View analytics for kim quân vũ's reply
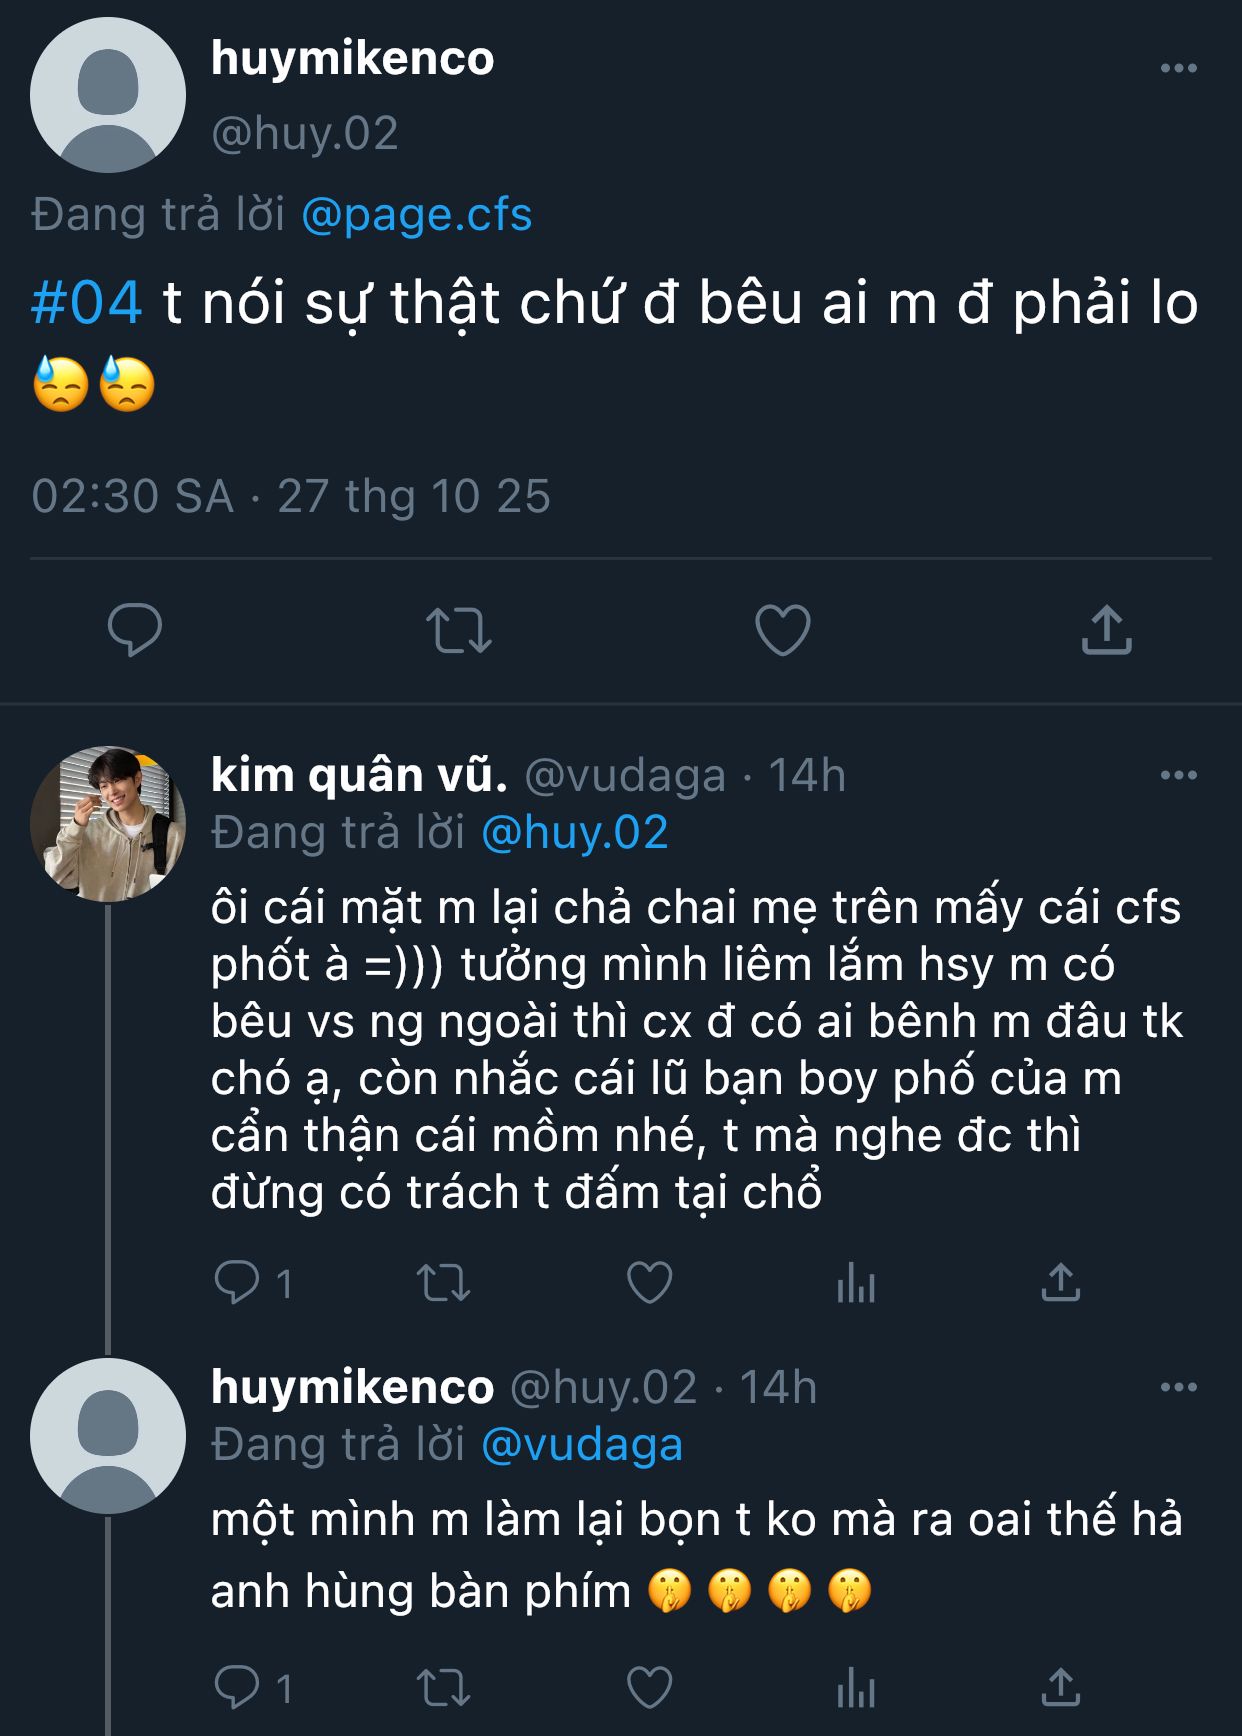1242x1736 pixels. click(856, 1283)
